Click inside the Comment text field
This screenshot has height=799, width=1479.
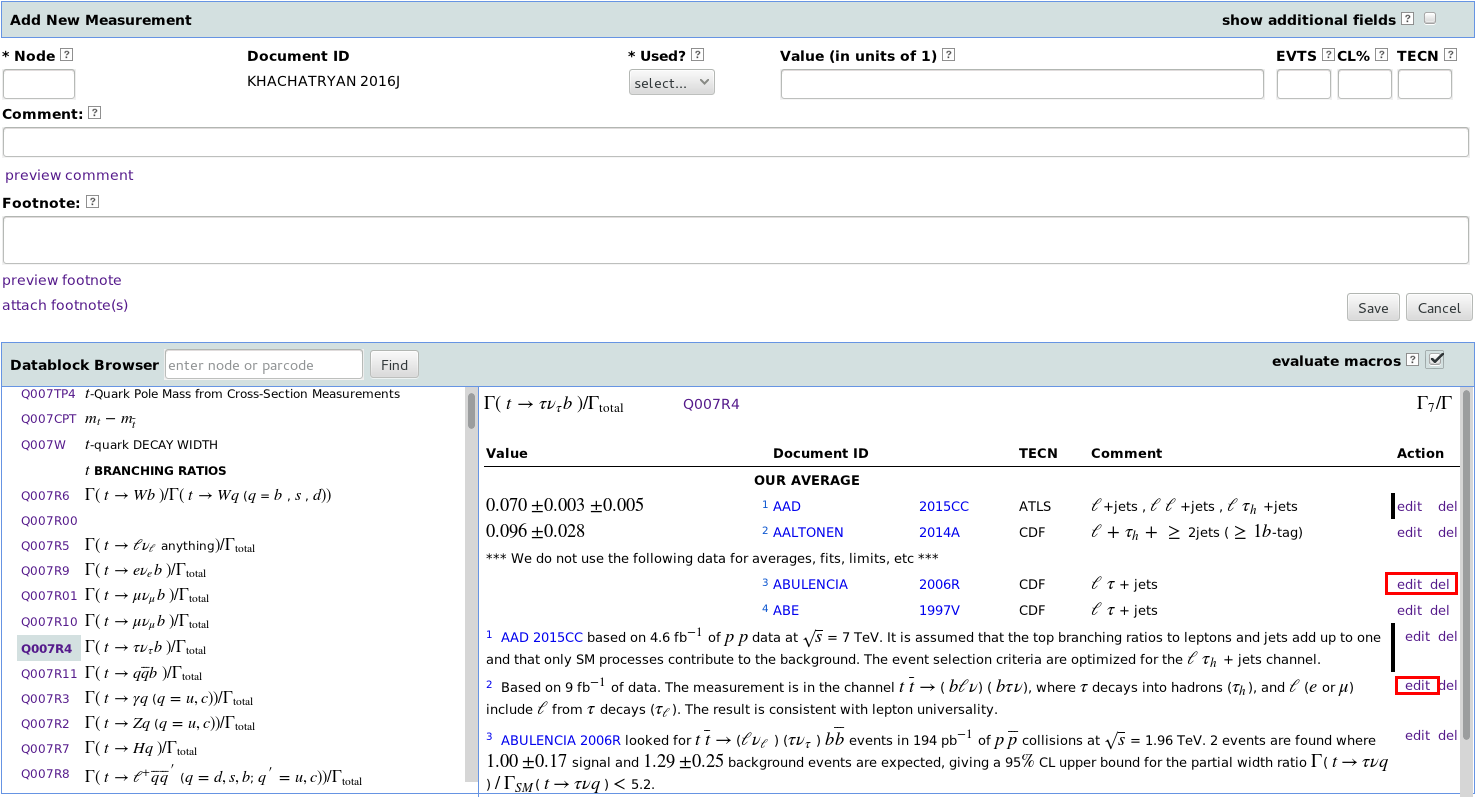(x=736, y=142)
